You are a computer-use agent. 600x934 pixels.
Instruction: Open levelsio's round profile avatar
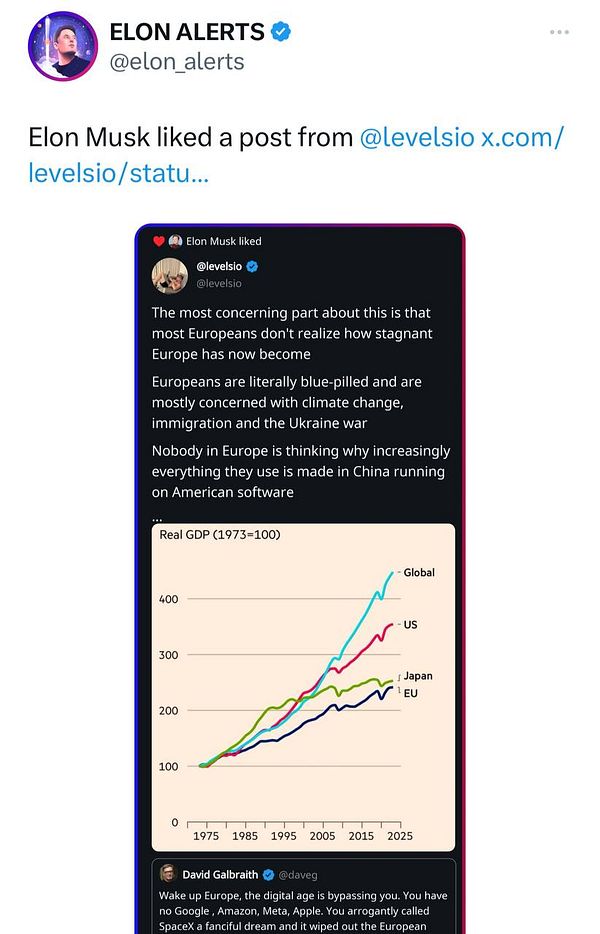169,275
